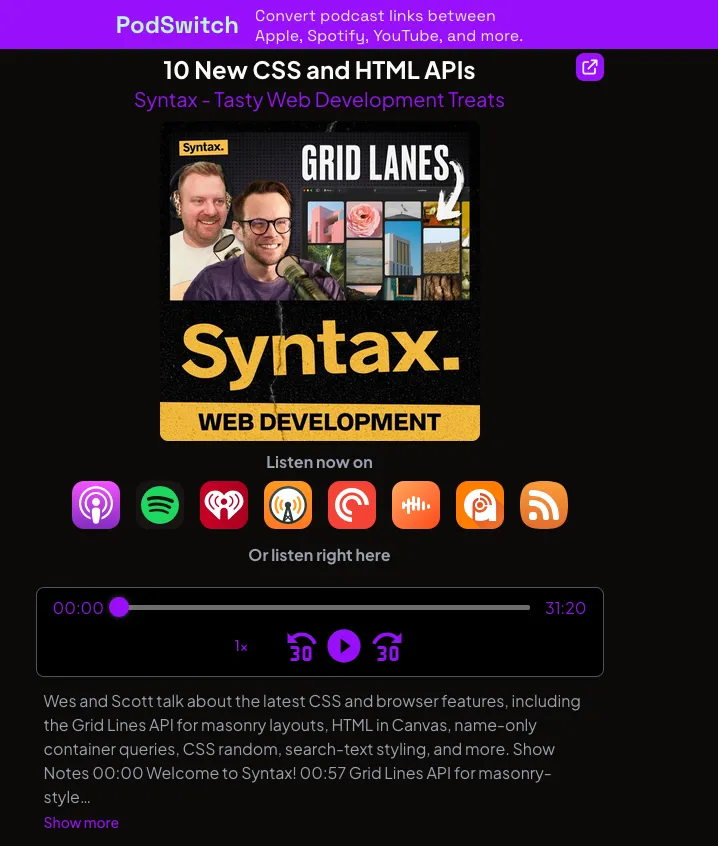
Task: Click the Convert podcast links tagline
Action: pos(388,26)
